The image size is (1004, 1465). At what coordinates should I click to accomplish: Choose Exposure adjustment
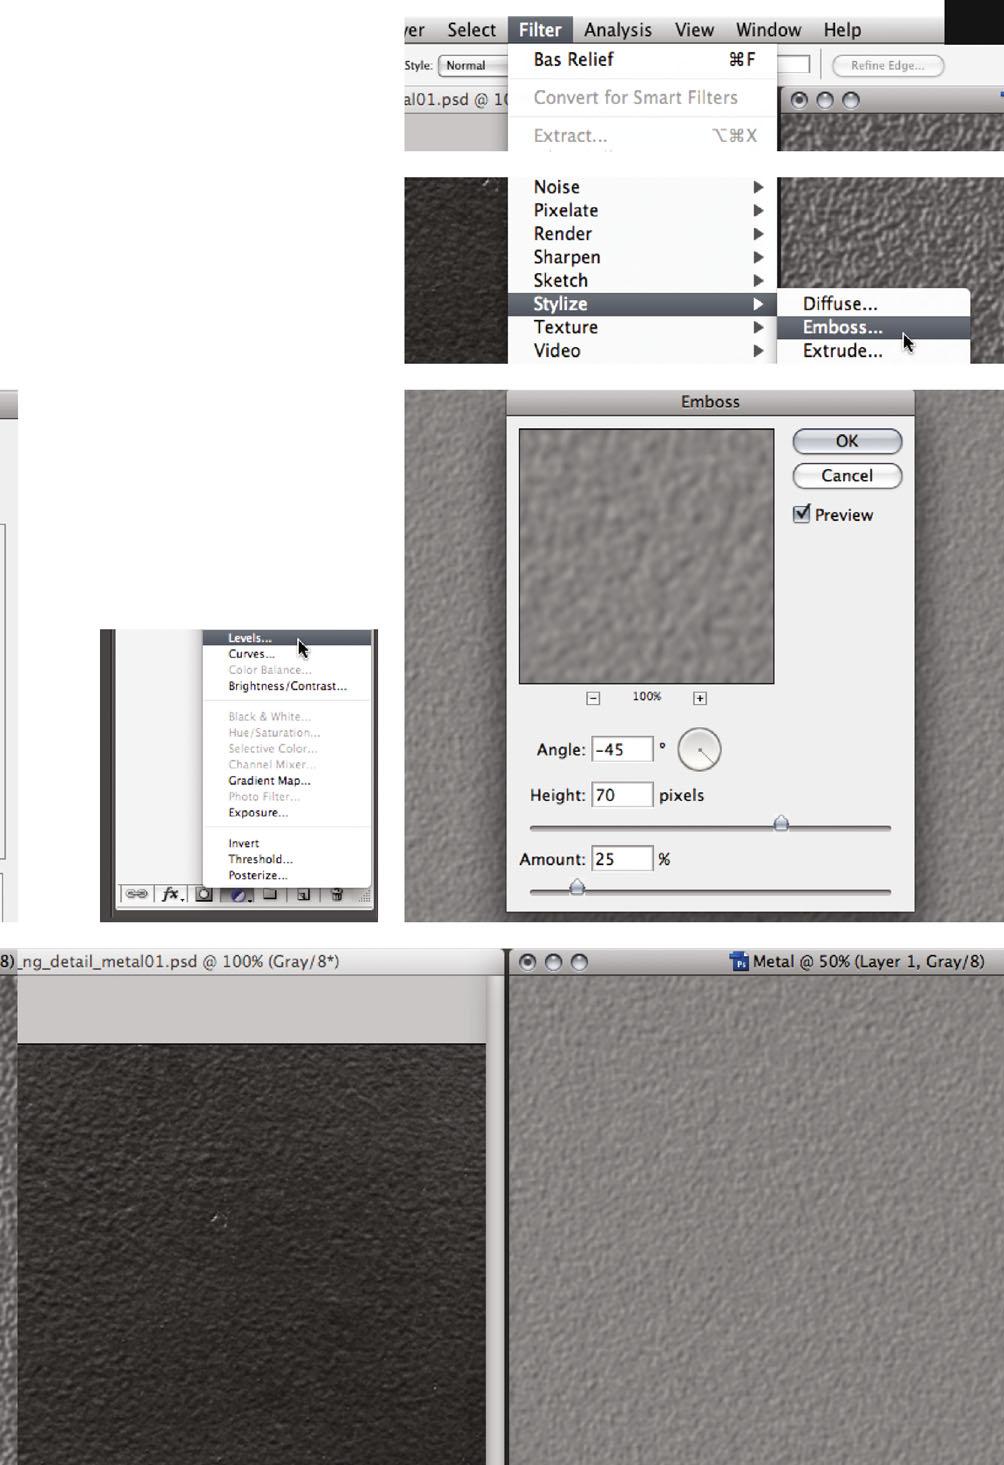coord(287,813)
